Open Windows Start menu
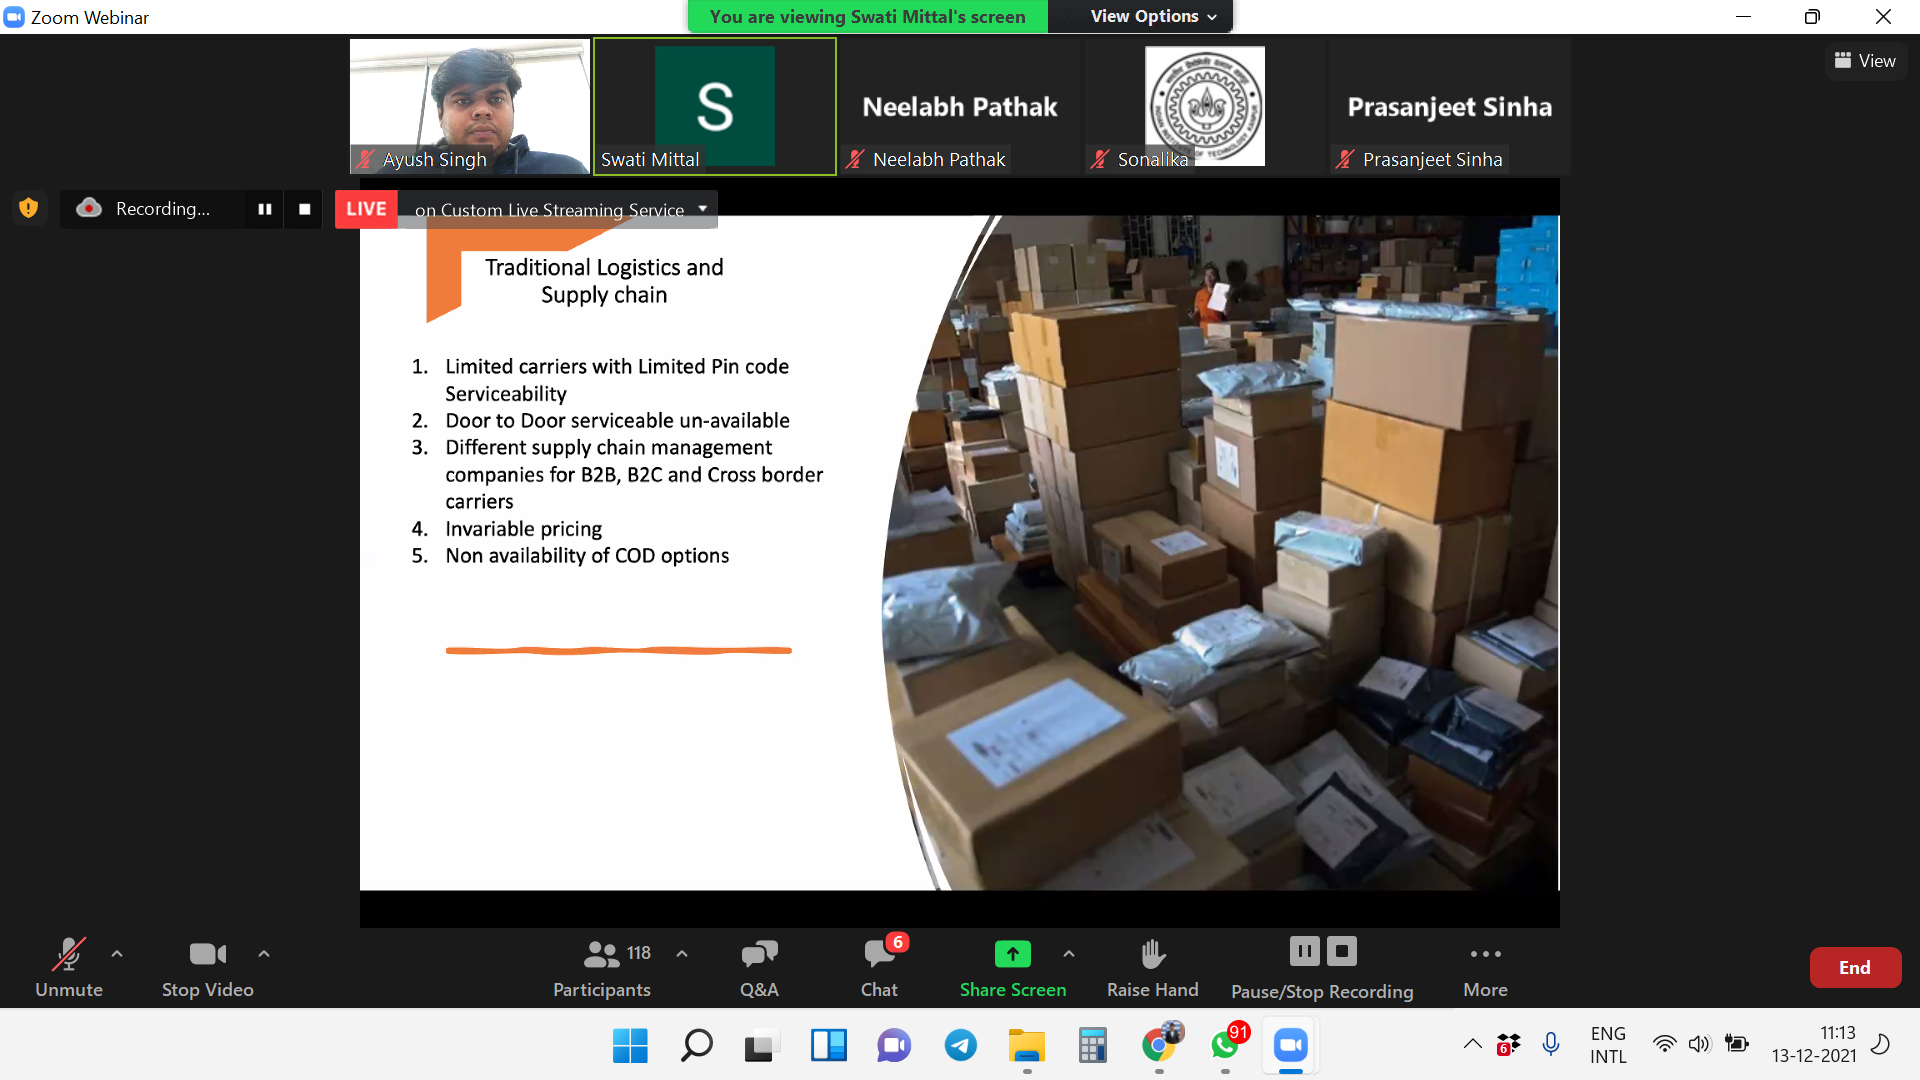Screen dimensions: 1920x1080 coord(630,1046)
